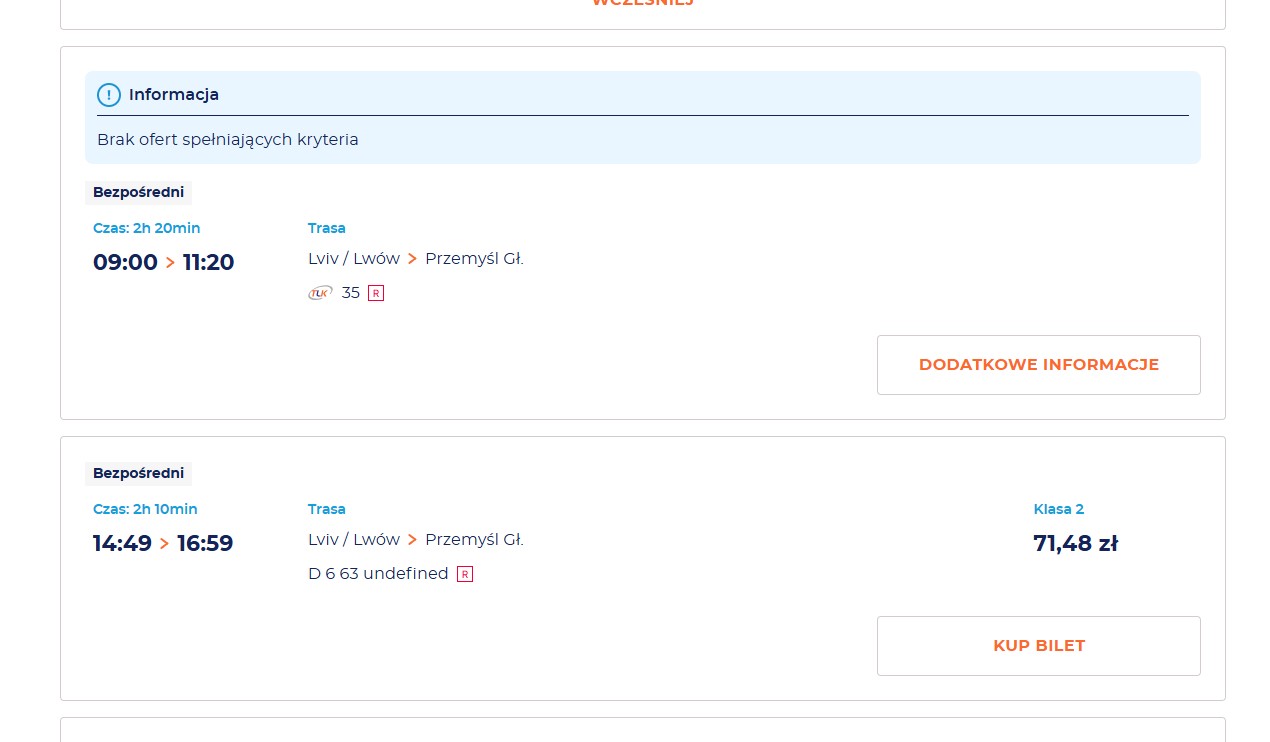
Task: Click Lviv / Lwów on the 14:49 route
Action: 354,540
